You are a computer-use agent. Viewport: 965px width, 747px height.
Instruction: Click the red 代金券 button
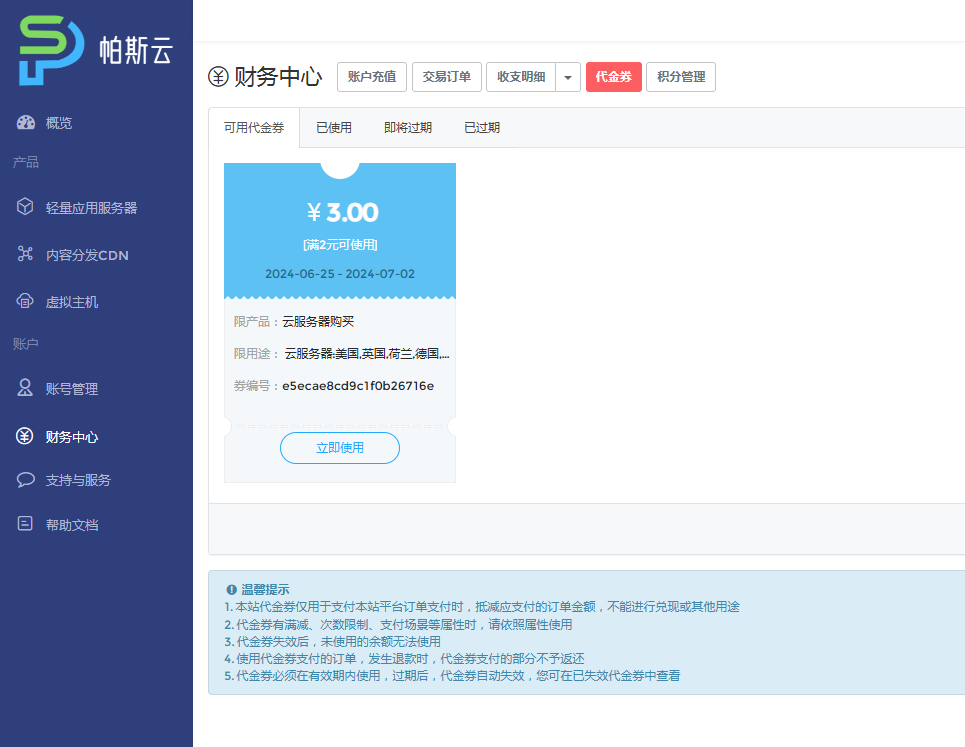[x=614, y=77]
